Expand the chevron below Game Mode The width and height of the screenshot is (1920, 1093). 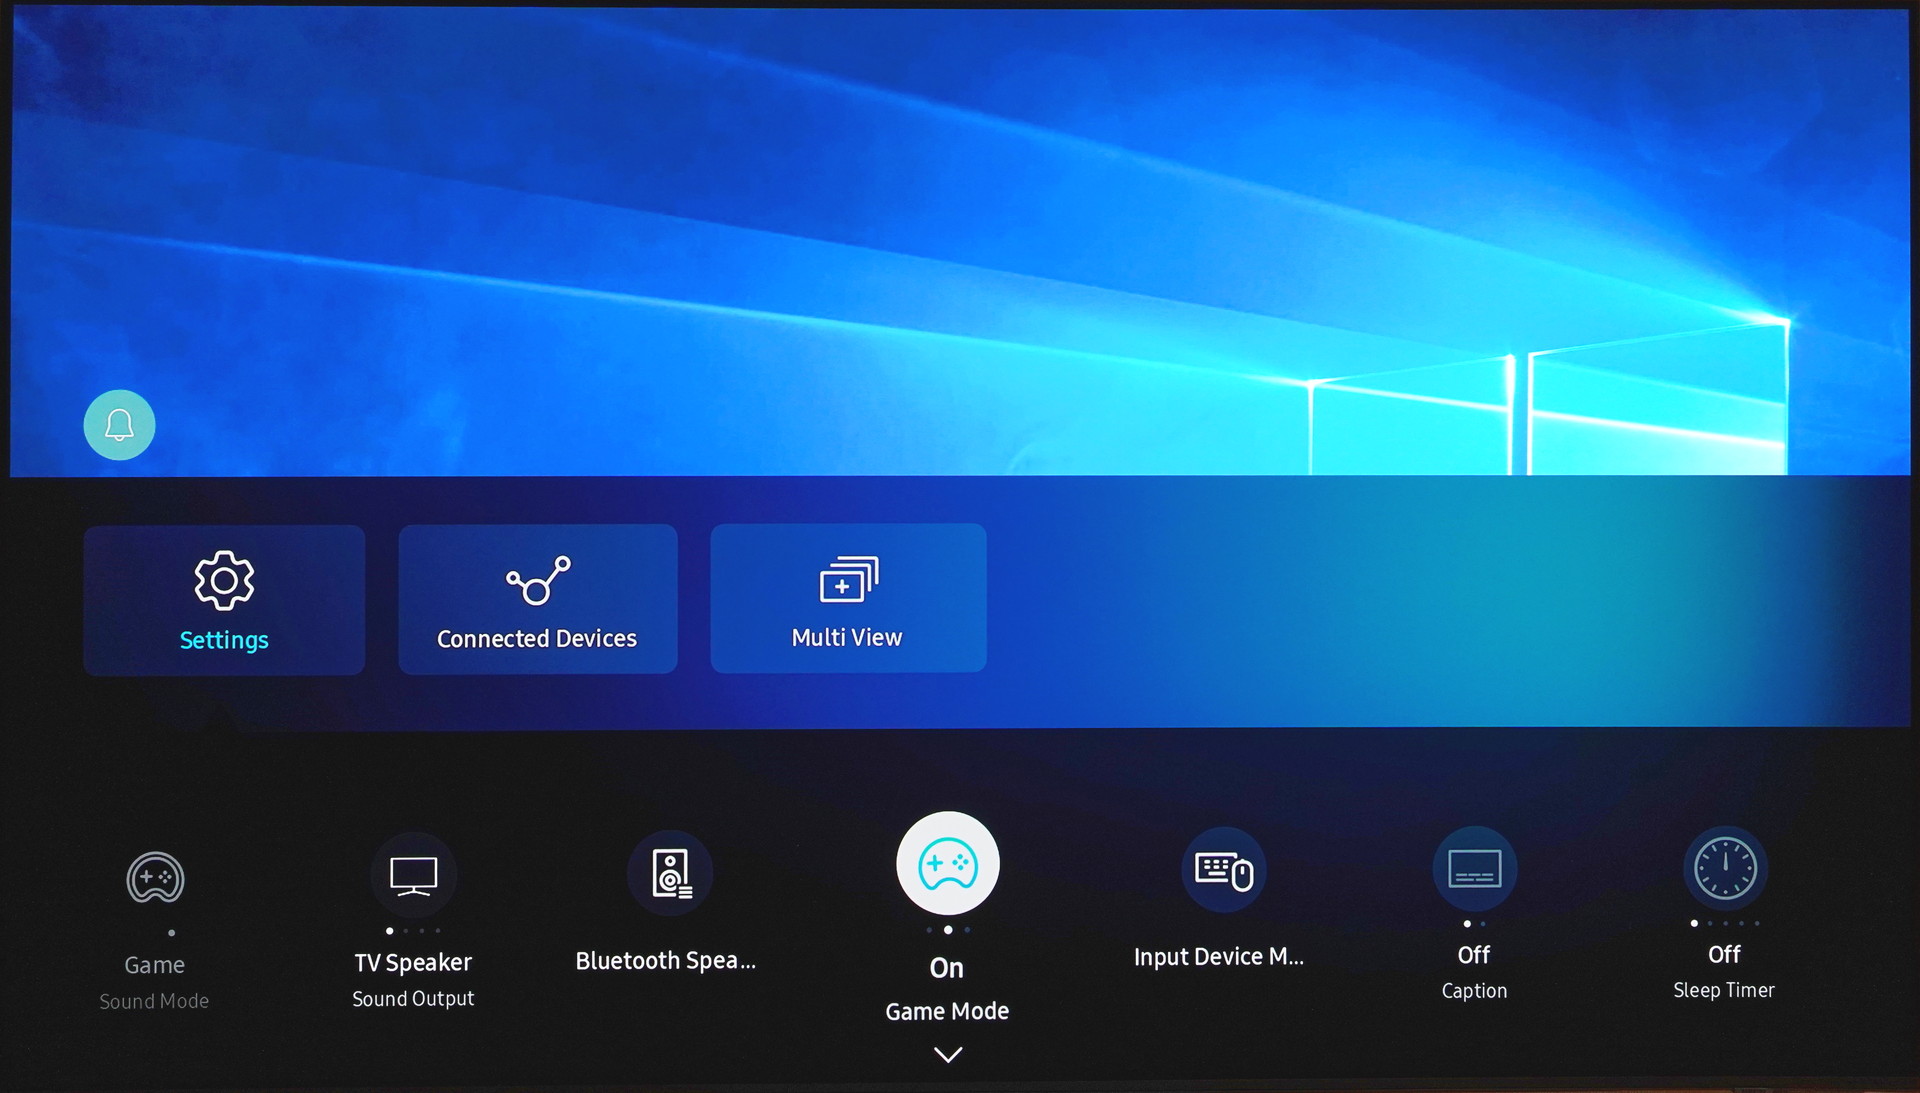click(x=948, y=1054)
